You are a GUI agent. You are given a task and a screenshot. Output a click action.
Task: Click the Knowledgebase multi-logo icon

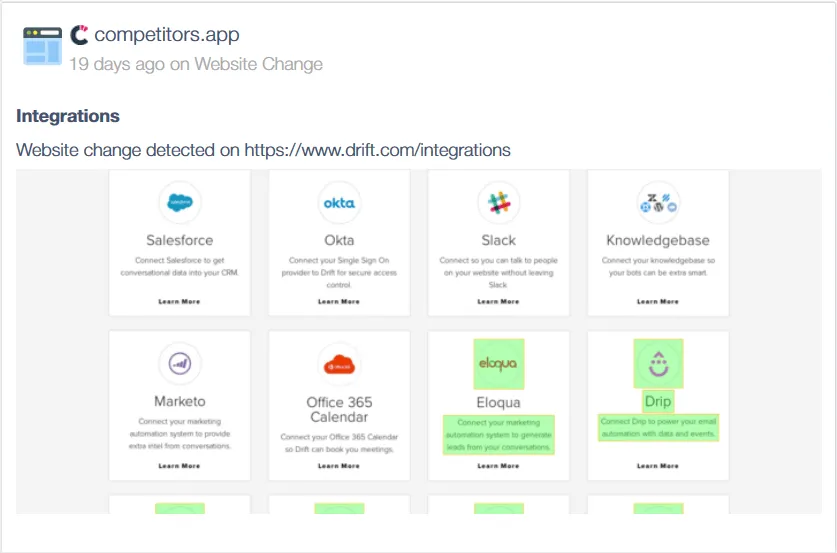click(658, 203)
